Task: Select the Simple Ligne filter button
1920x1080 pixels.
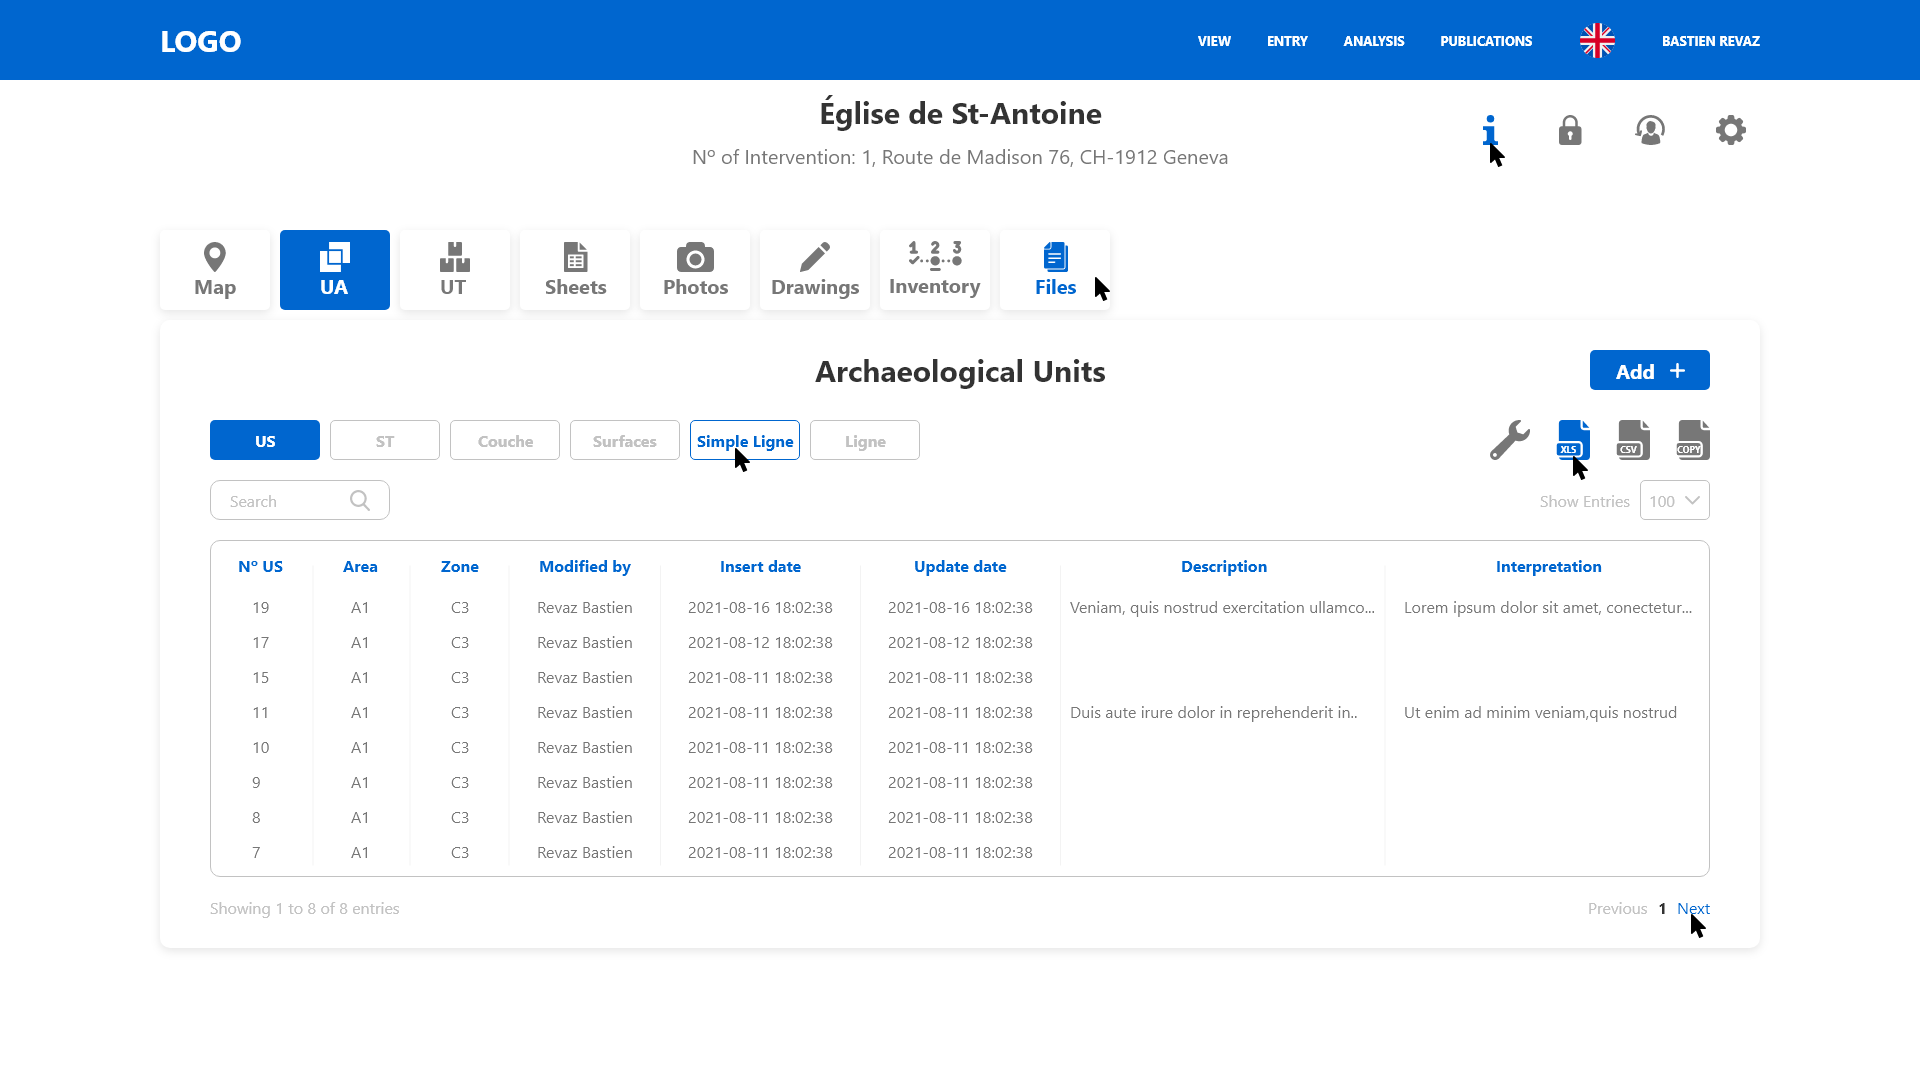Action: tap(745, 440)
